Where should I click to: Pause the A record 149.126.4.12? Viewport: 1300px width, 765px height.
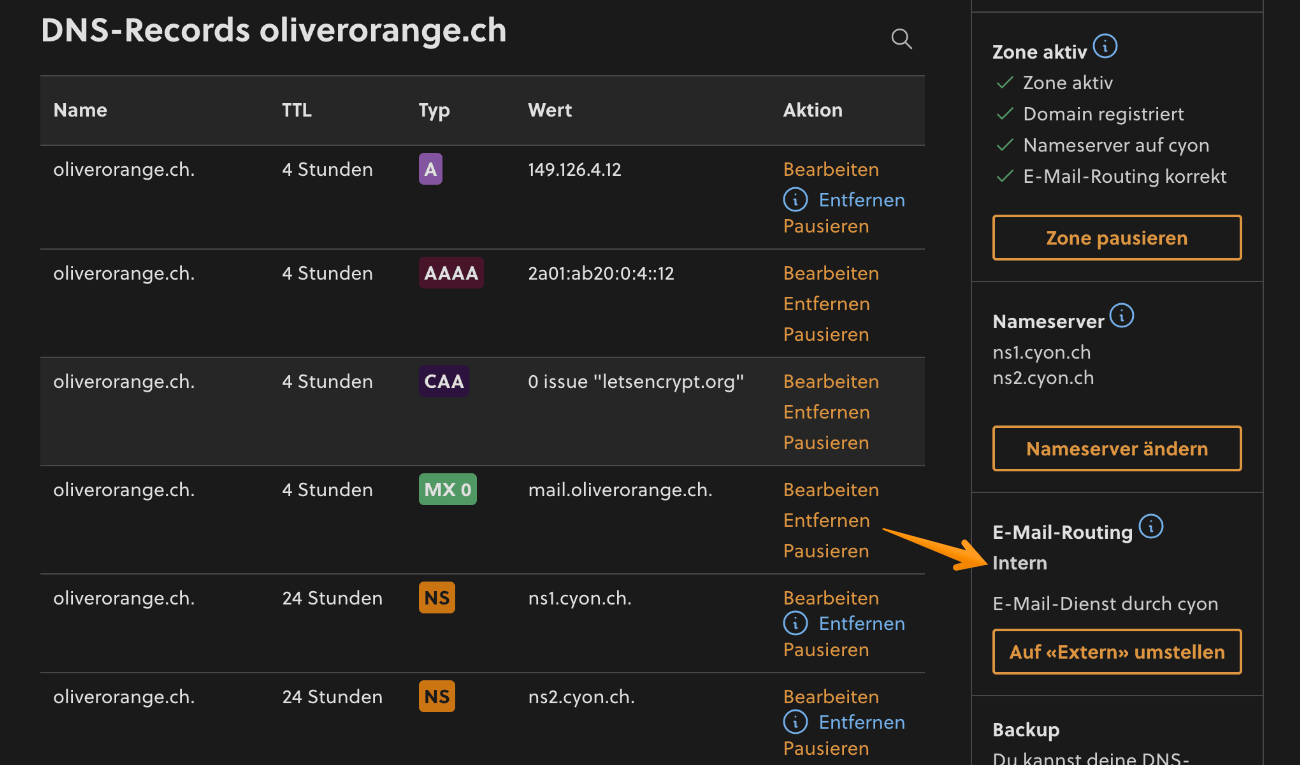826,226
